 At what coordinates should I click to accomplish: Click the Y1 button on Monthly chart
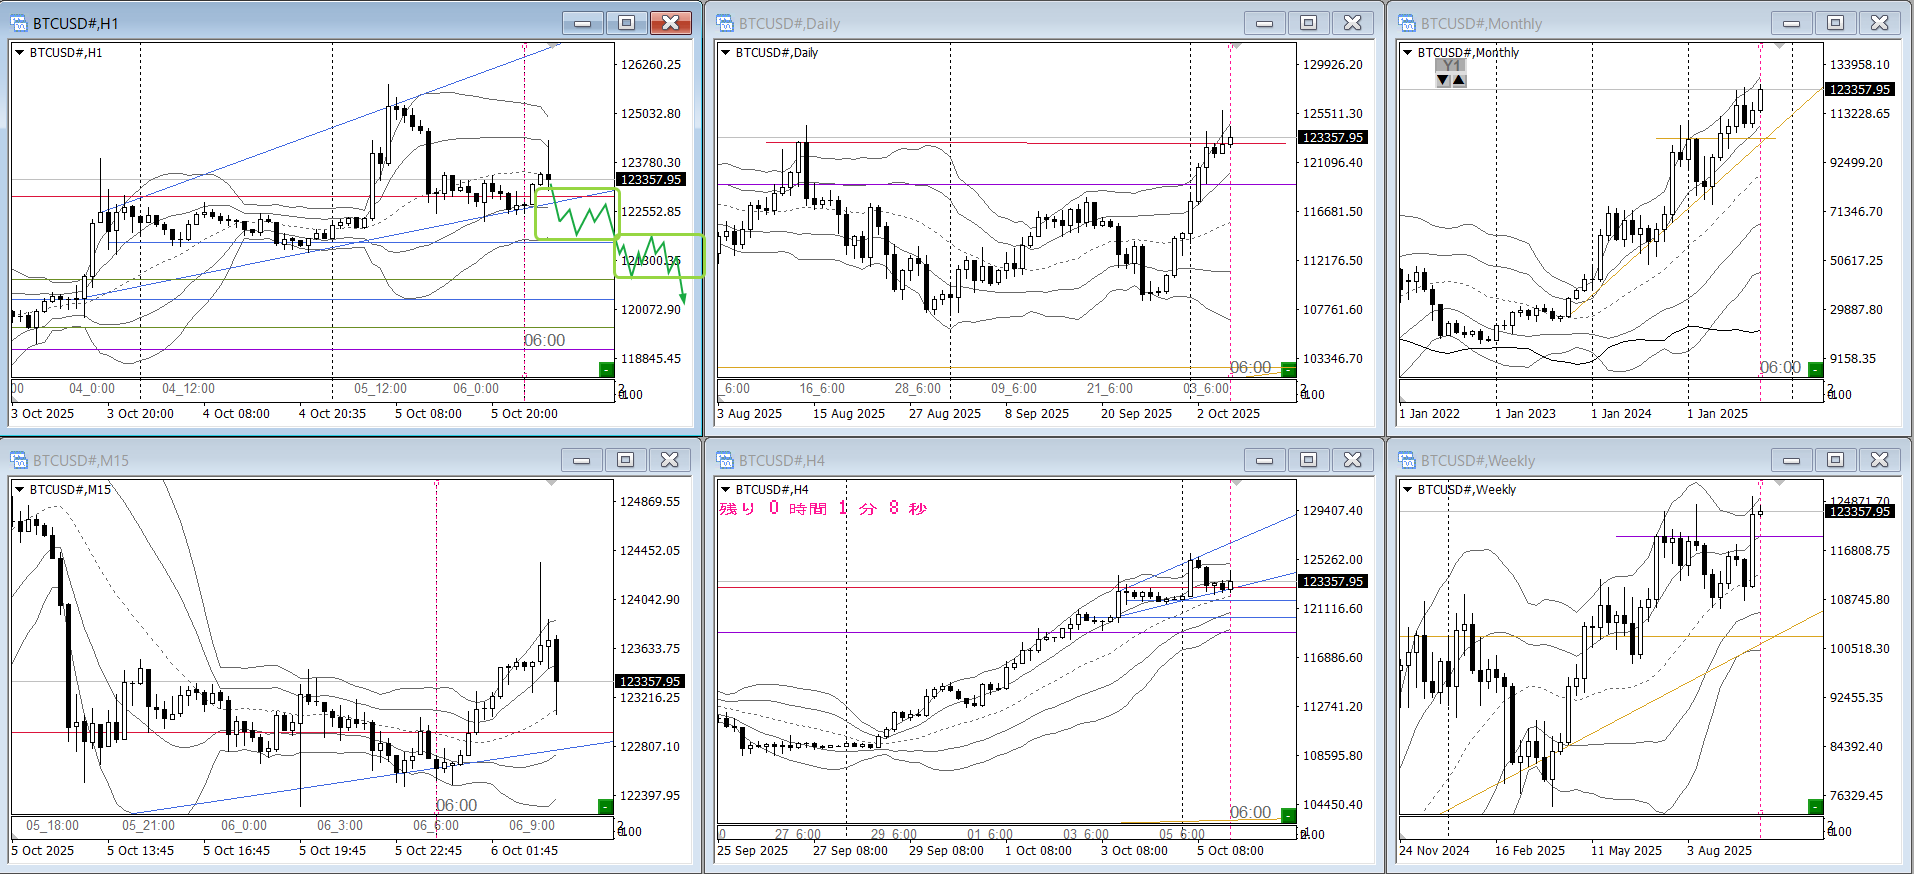click(x=1450, y=65)
